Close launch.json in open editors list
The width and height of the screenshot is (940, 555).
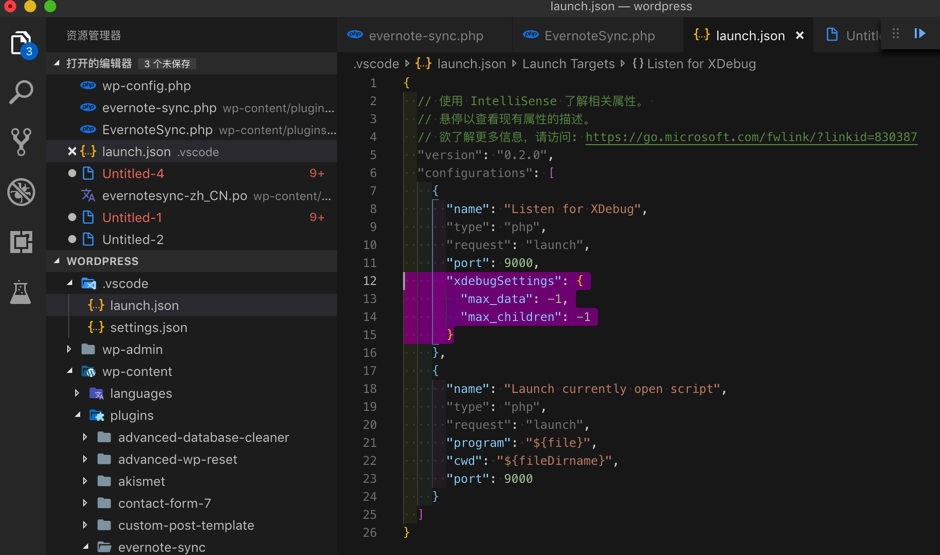click(x=72, y=152)
